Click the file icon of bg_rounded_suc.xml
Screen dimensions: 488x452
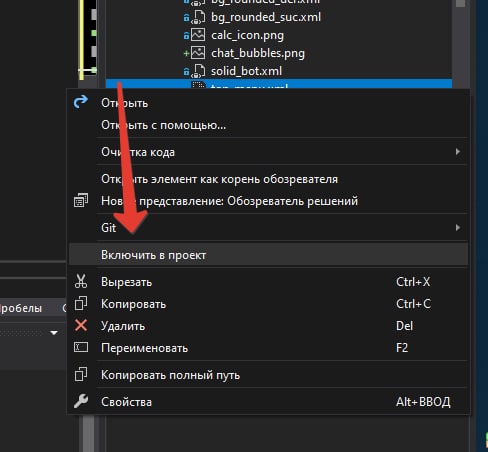198,17
